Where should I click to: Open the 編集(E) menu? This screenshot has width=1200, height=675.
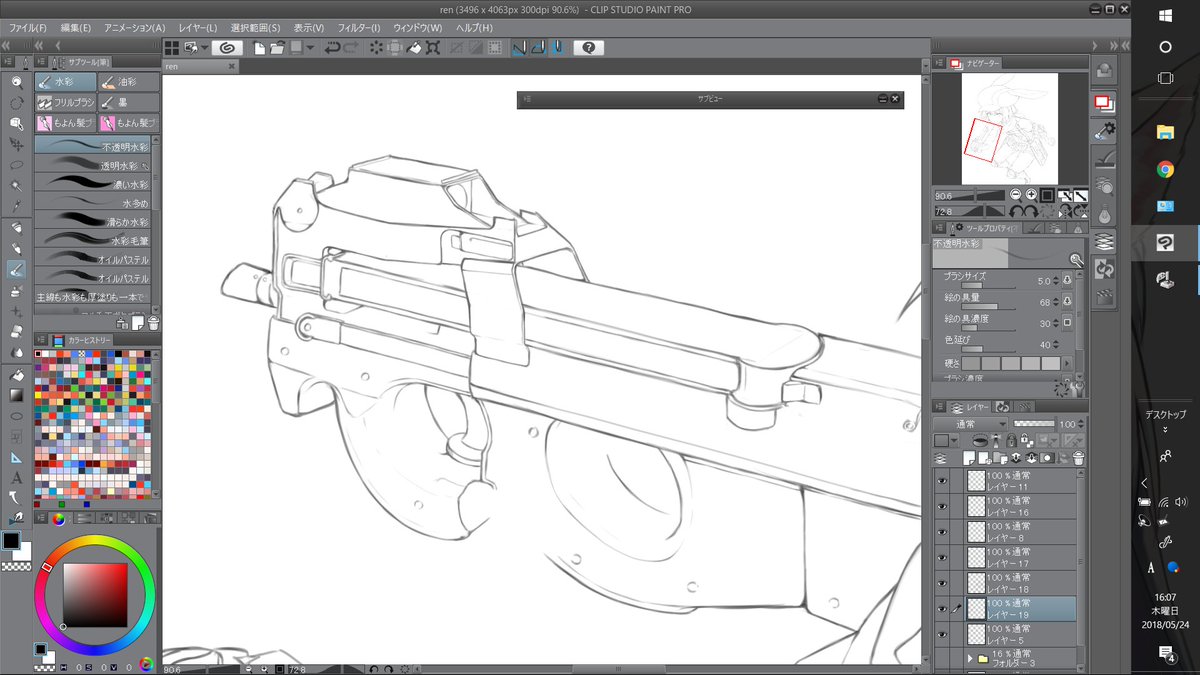75,27
